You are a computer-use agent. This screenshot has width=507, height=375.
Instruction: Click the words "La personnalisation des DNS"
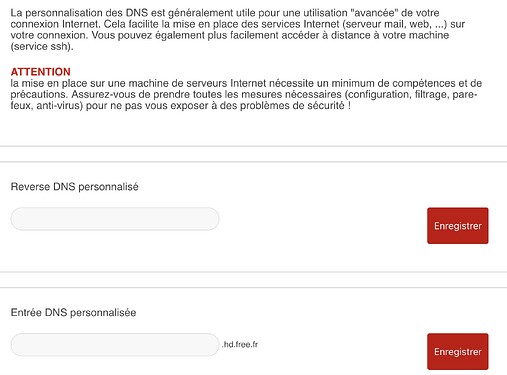coord(79,13)
